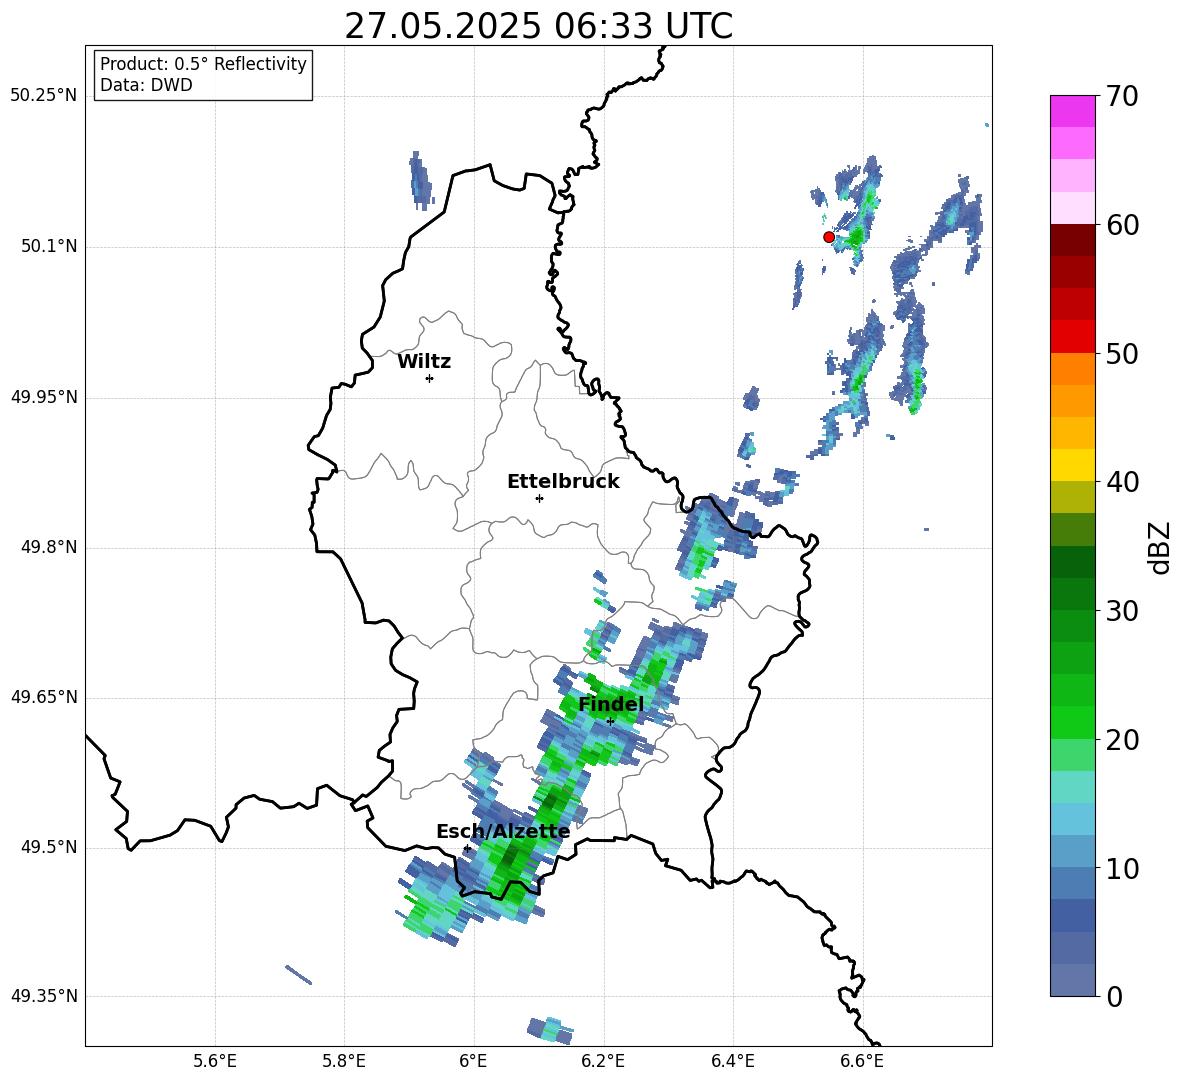The image size is (1184, 1081).
Task: Click the Wiltz location cross marker
Action: (430, 378)
